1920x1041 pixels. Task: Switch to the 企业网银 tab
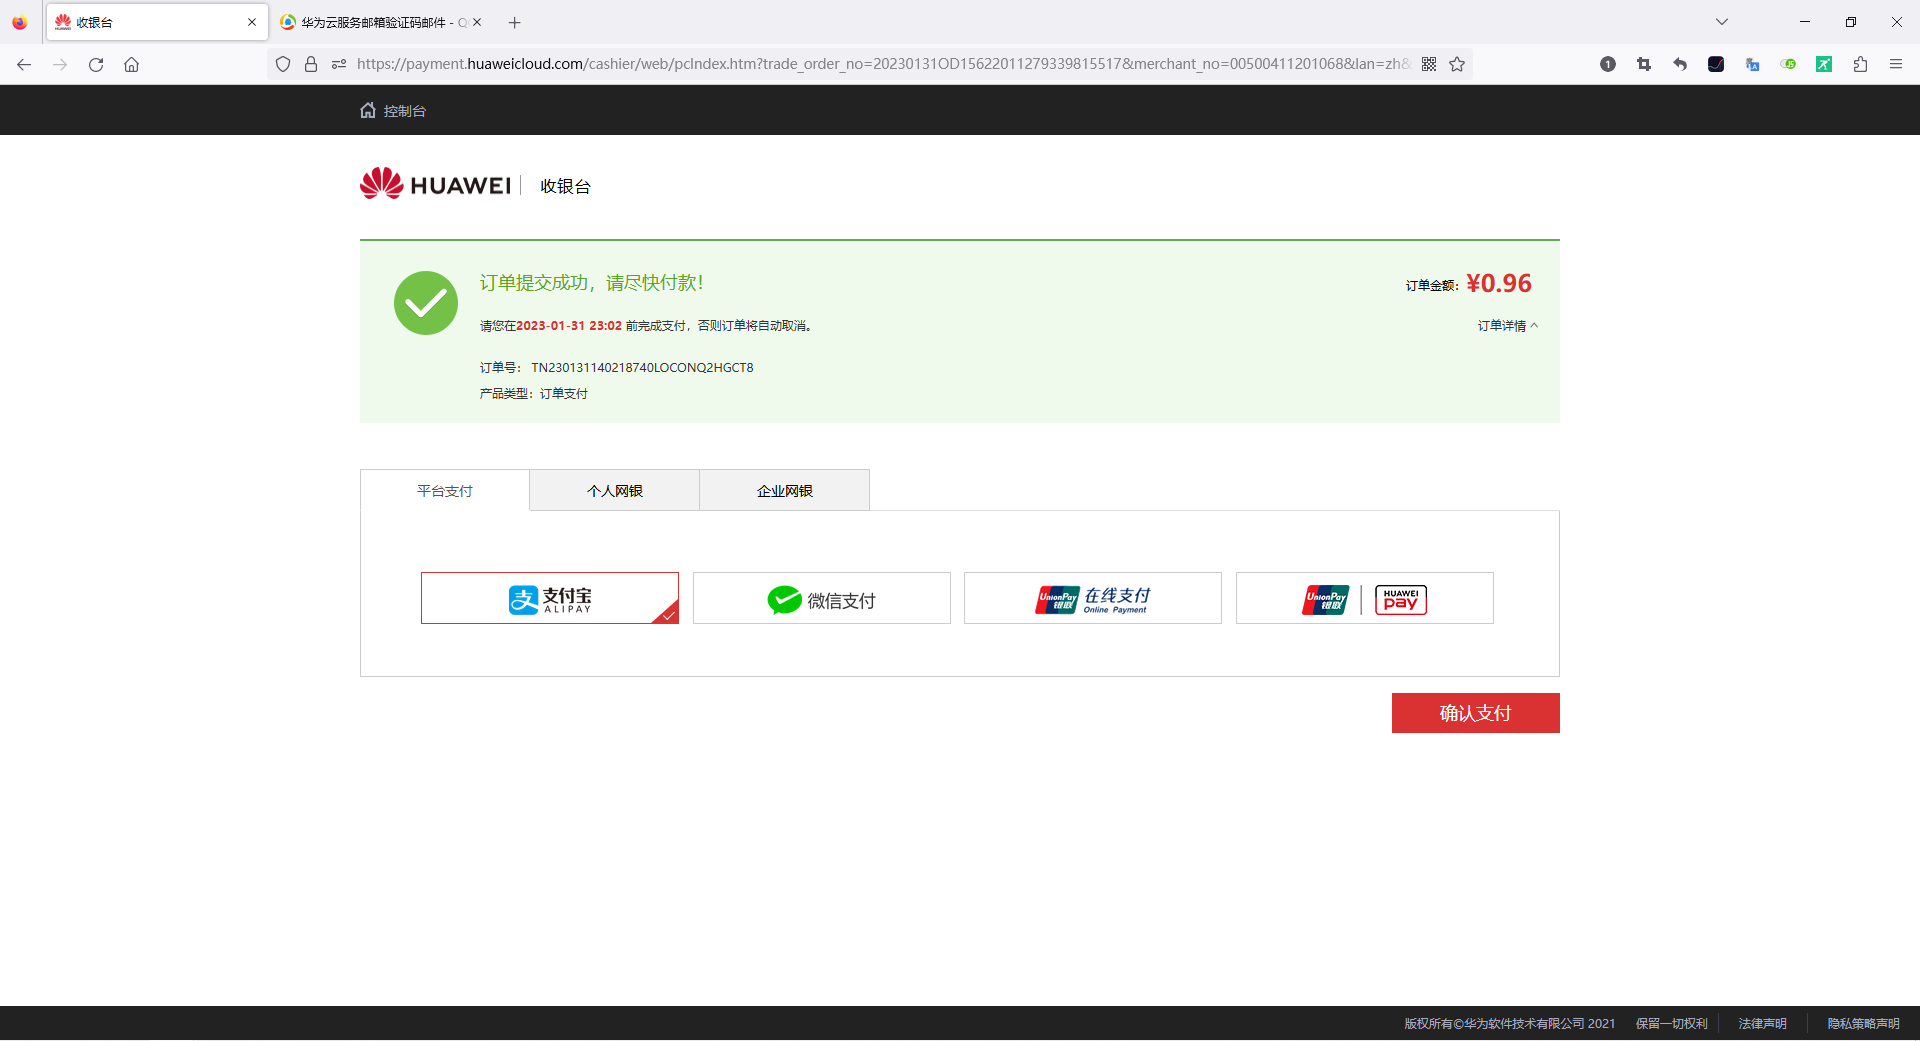[x=785, y=491]
